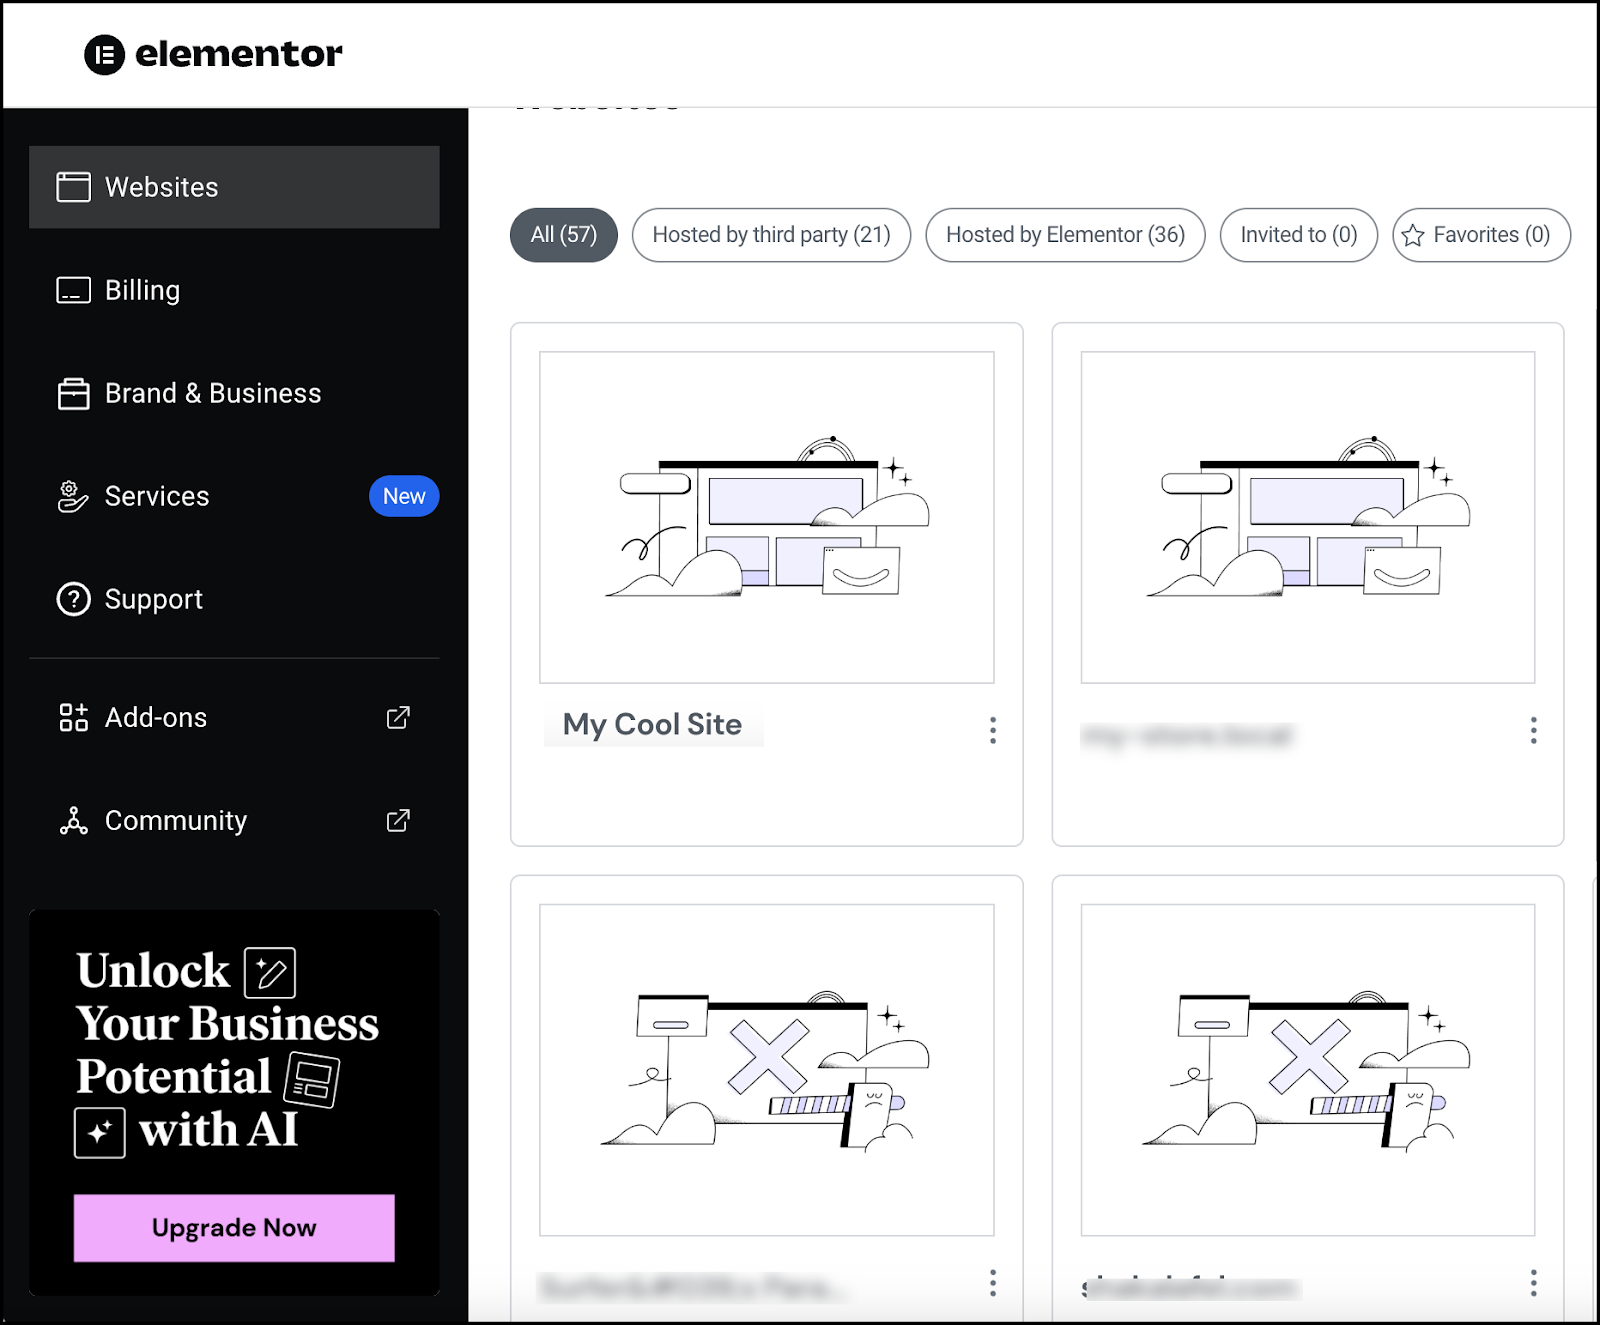
Task: Open the My Cool Site three-dot menu
Action: point(993,730)
